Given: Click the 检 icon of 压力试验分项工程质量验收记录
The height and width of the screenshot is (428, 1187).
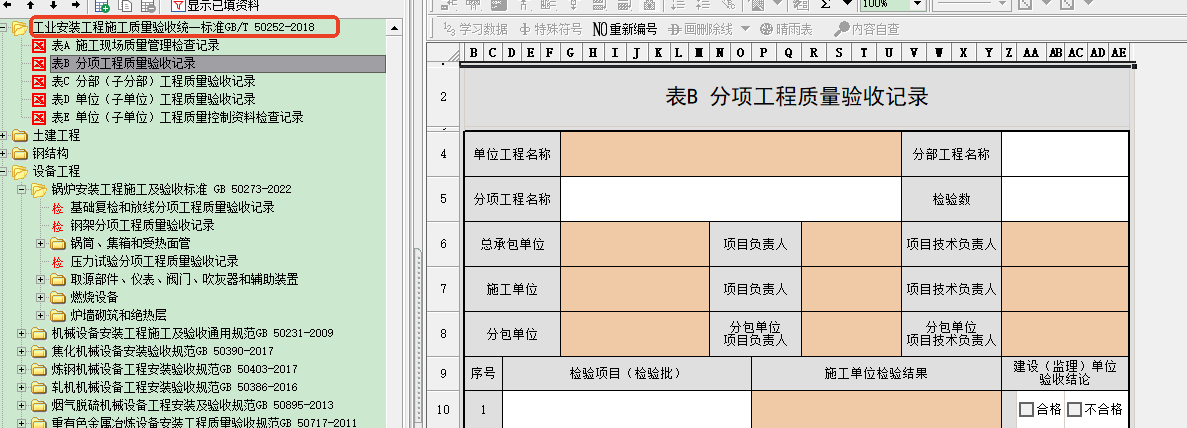Looking at the screenshot, I should click(57, 261).
